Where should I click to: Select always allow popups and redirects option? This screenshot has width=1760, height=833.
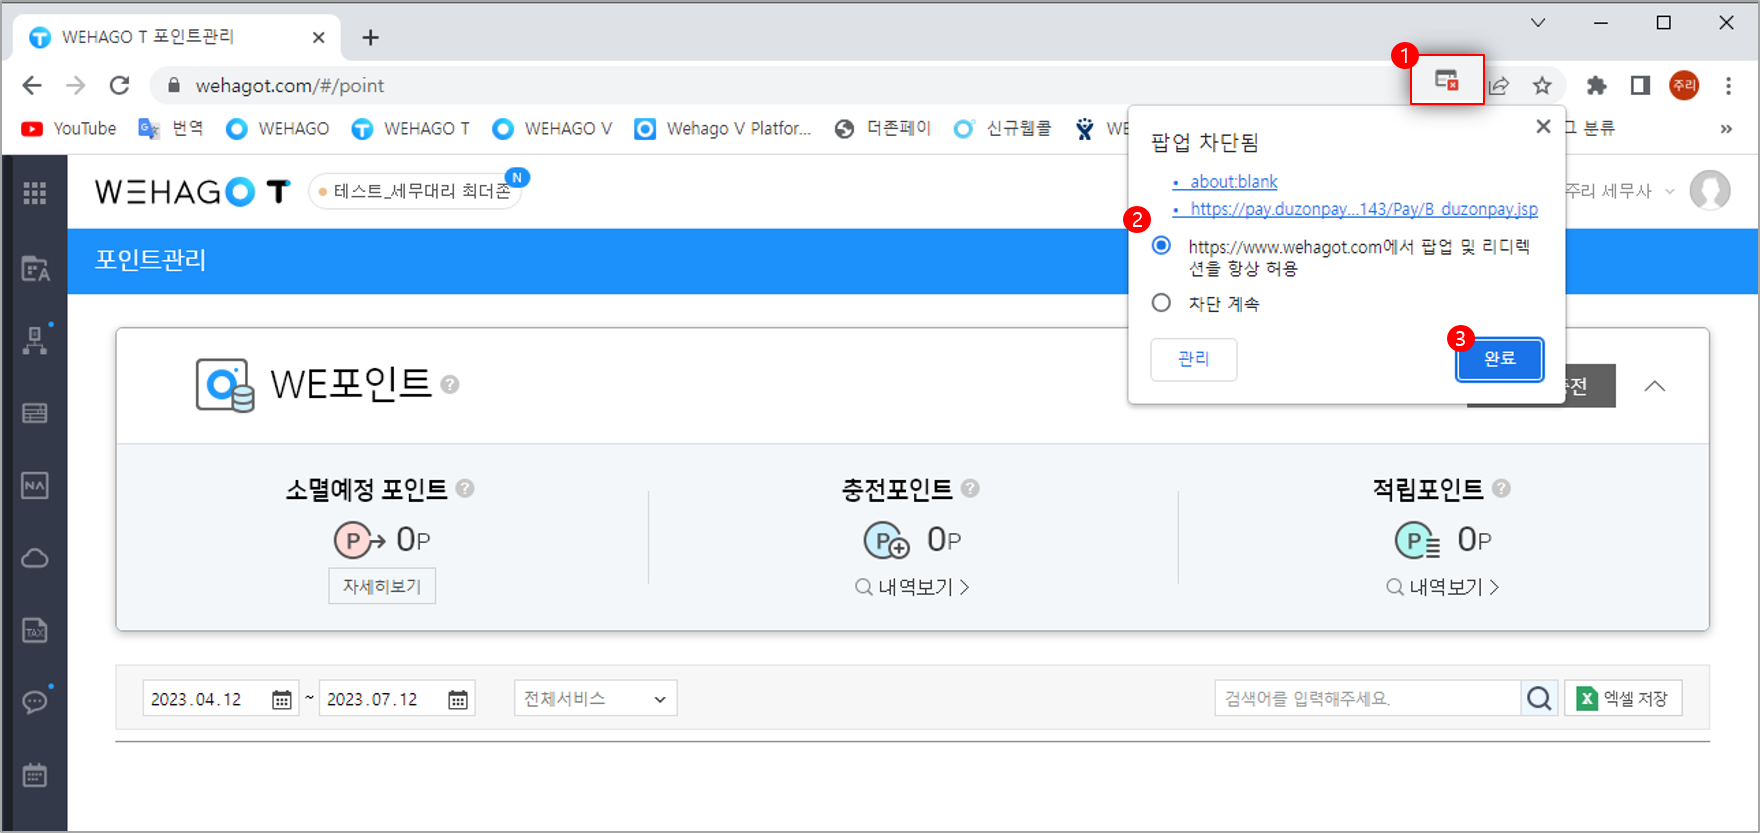point(1161,246)
